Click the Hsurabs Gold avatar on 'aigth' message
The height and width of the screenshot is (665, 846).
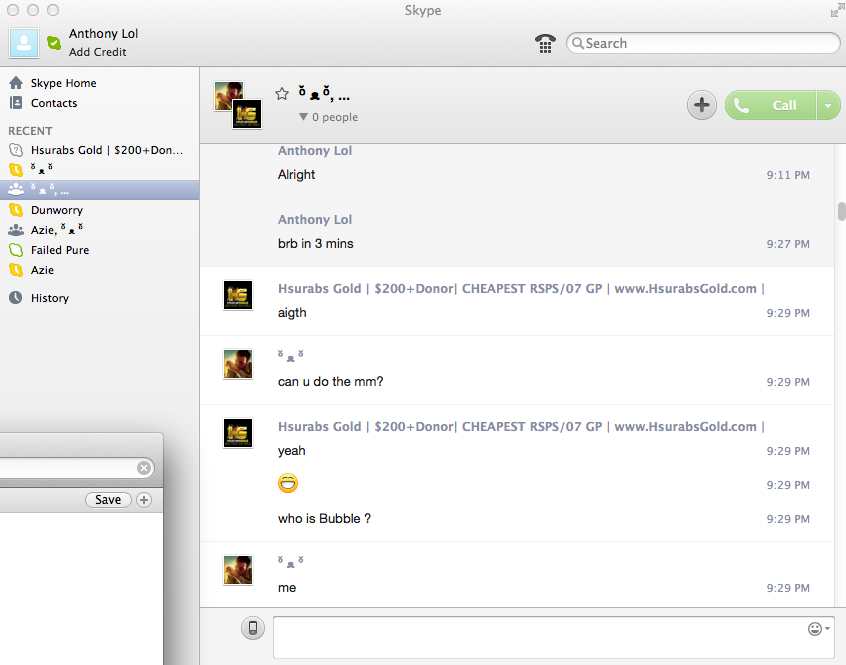[x=238, y=294]
